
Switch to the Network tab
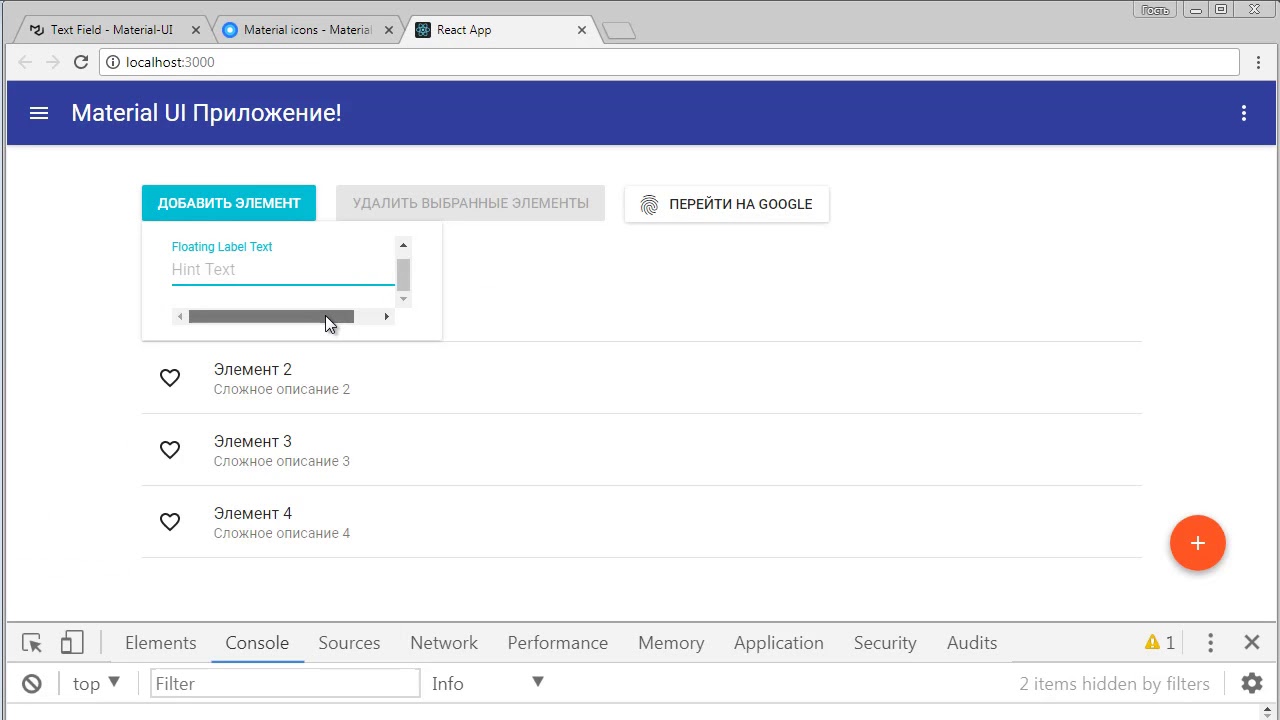[x=444, y=643]
